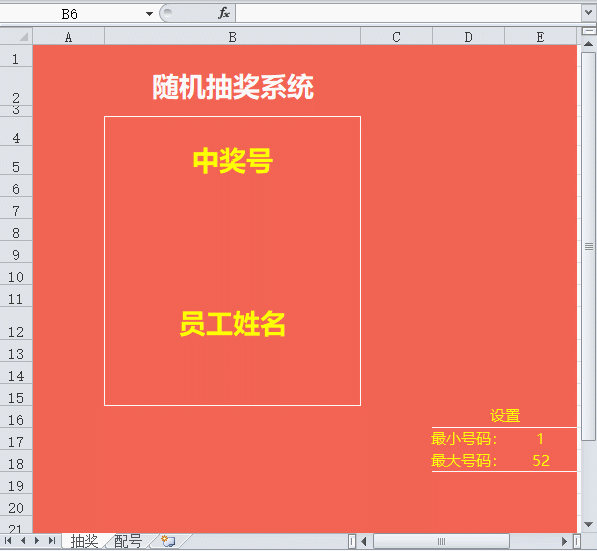Click the horizontal scrollbar right arrow
The width and height of the screenshot is (597, 551).
[x=565, y=541]
